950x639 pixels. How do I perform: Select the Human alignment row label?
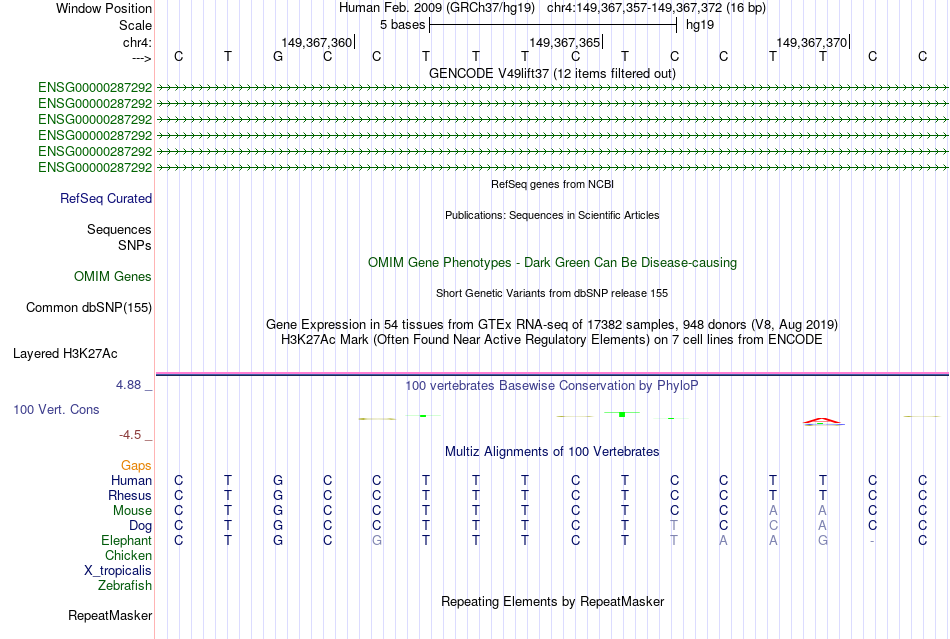pos(131,480)
